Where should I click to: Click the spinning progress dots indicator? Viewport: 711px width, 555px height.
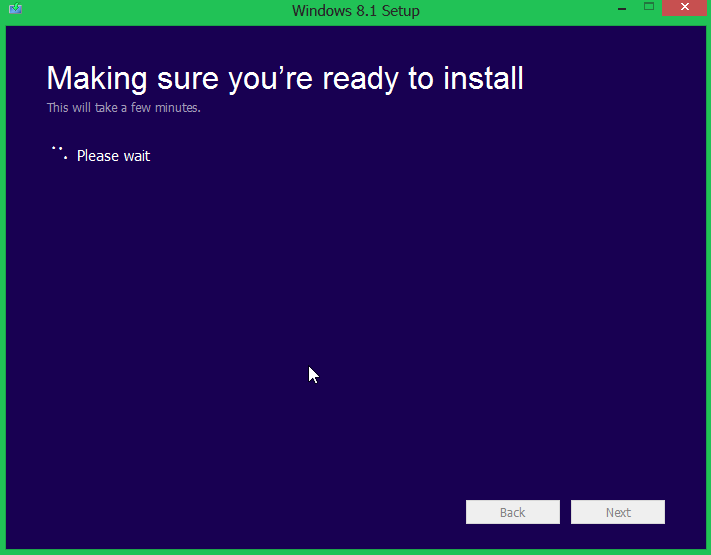click(59, 153)
